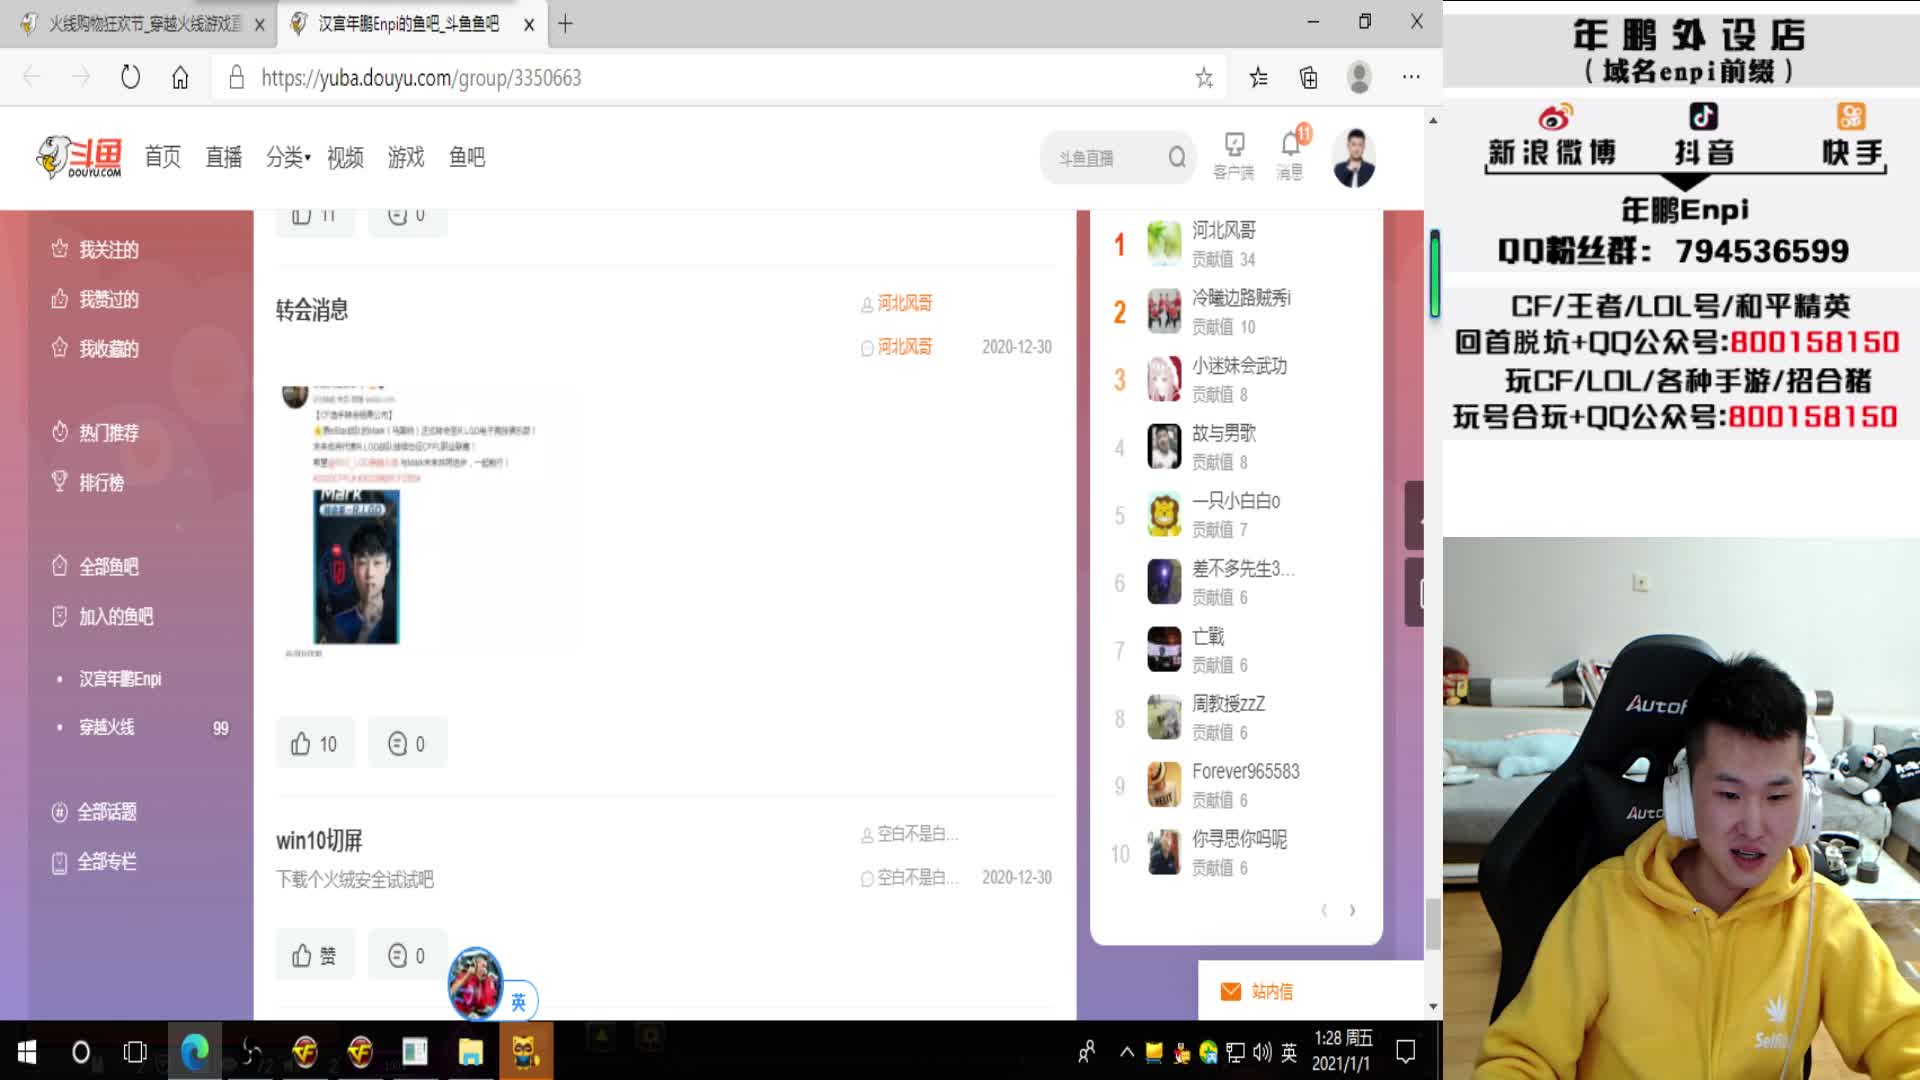Image resolution: width=1920 pixels, height=1080 pixels.
Task: Like the win10切屏 post
Action: [x=315, y=955]
